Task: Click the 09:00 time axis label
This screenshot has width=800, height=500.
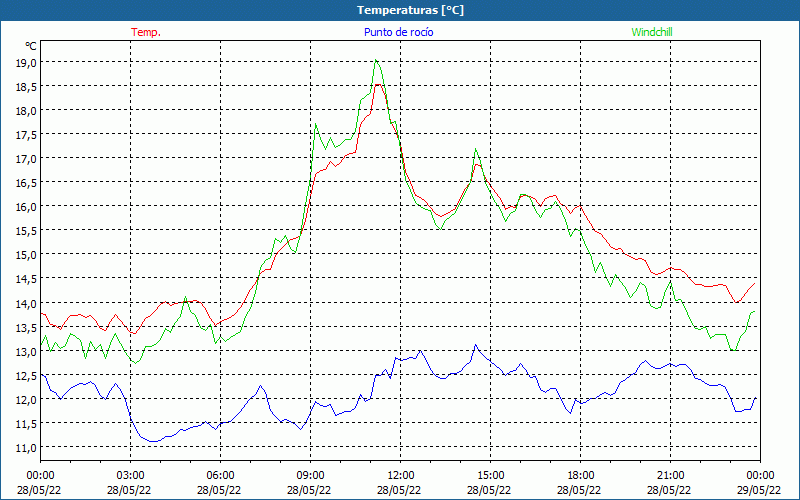Action: (309, 476)
